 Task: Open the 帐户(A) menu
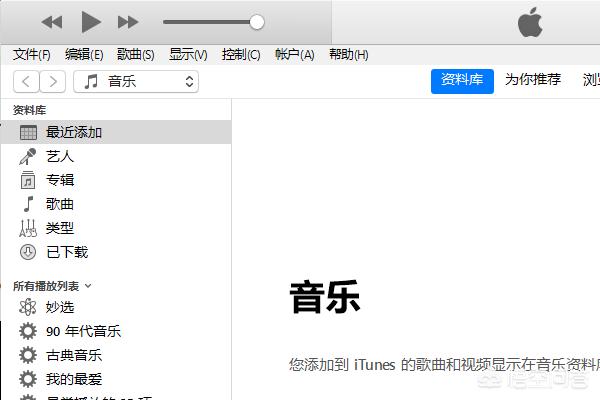pyautogui.click(x=295, y=55)
